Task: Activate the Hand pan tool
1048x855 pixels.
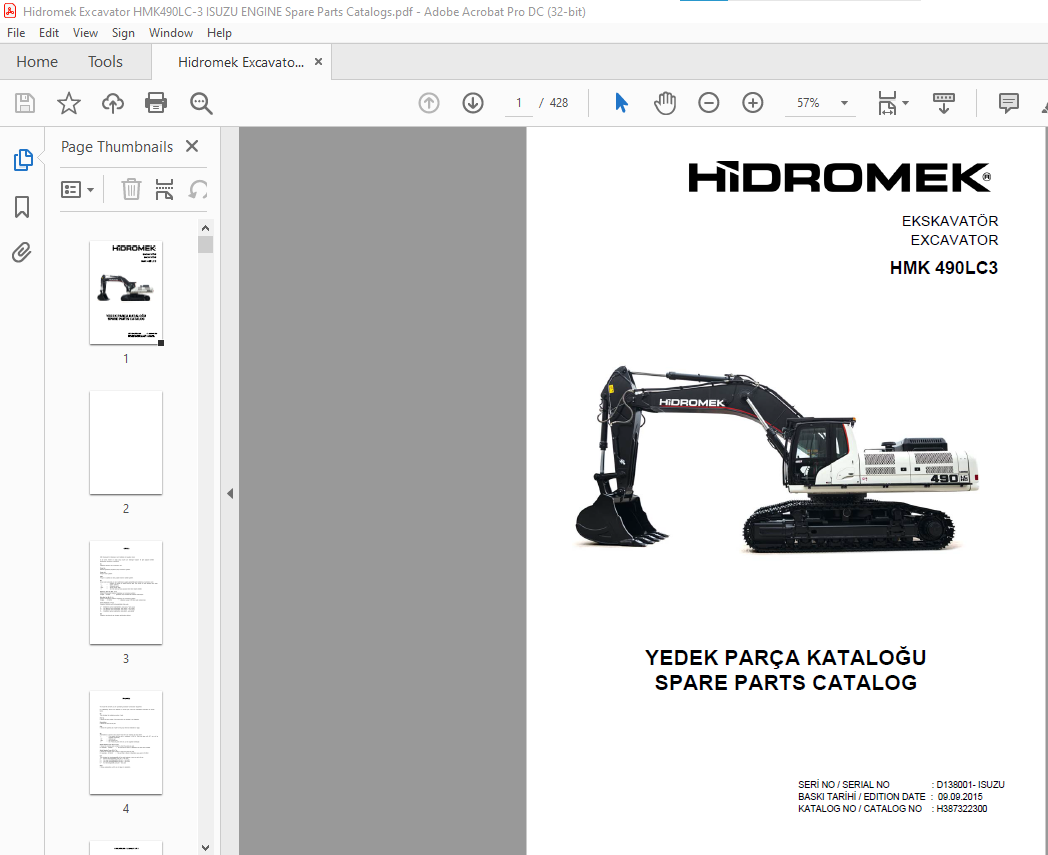Action: 664,103
